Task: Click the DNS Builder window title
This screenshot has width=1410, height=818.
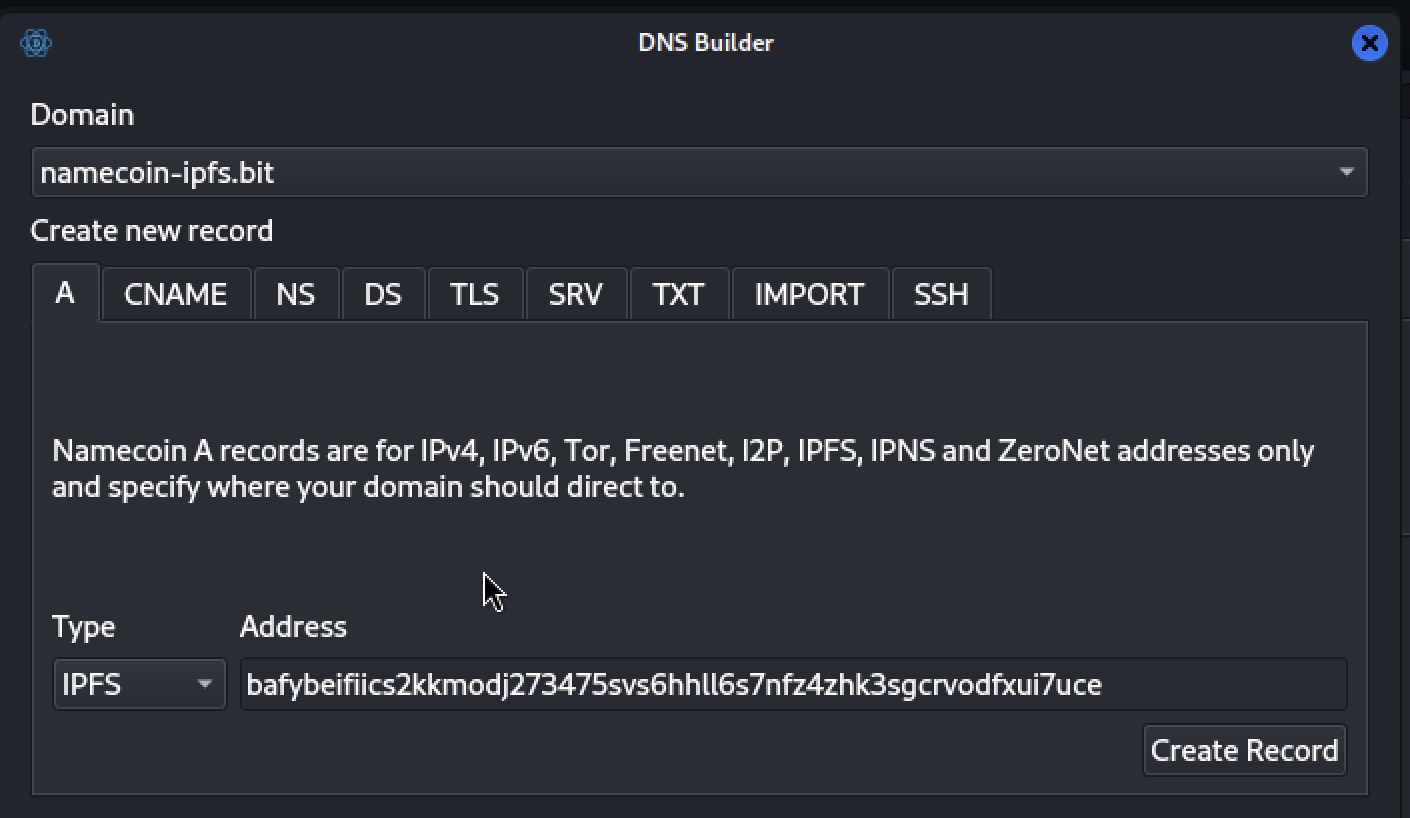Action: pyautogui.click(x=705, y=43)
